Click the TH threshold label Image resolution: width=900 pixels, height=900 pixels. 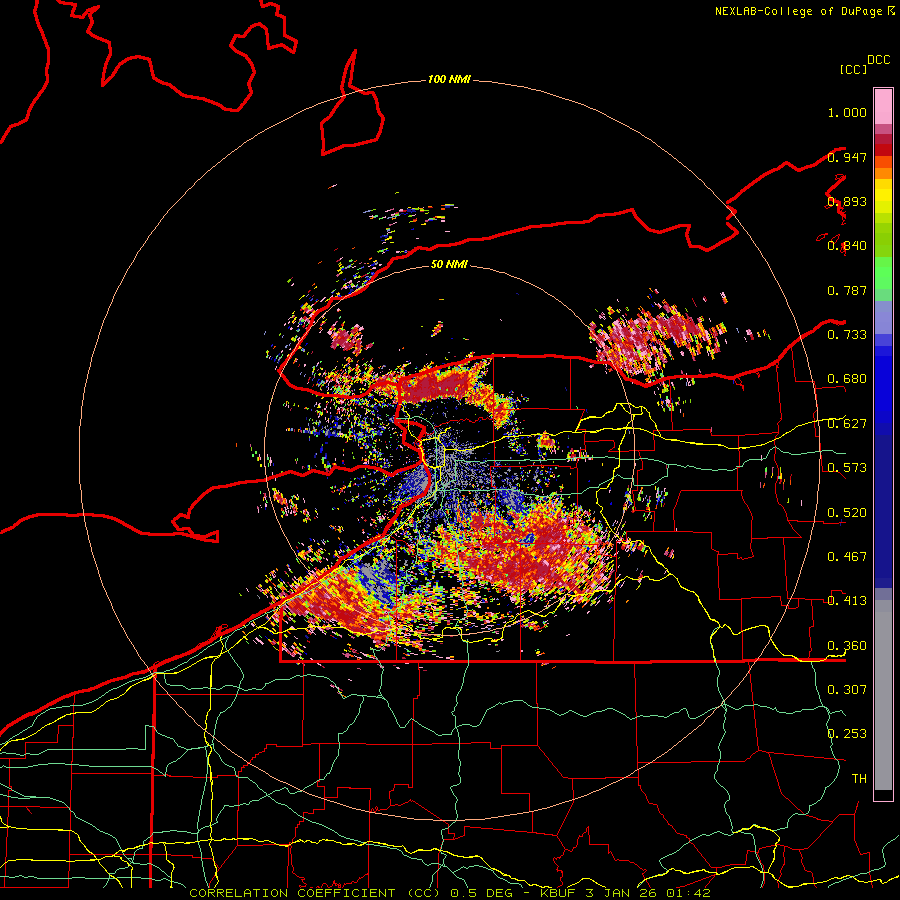[859, 779]
